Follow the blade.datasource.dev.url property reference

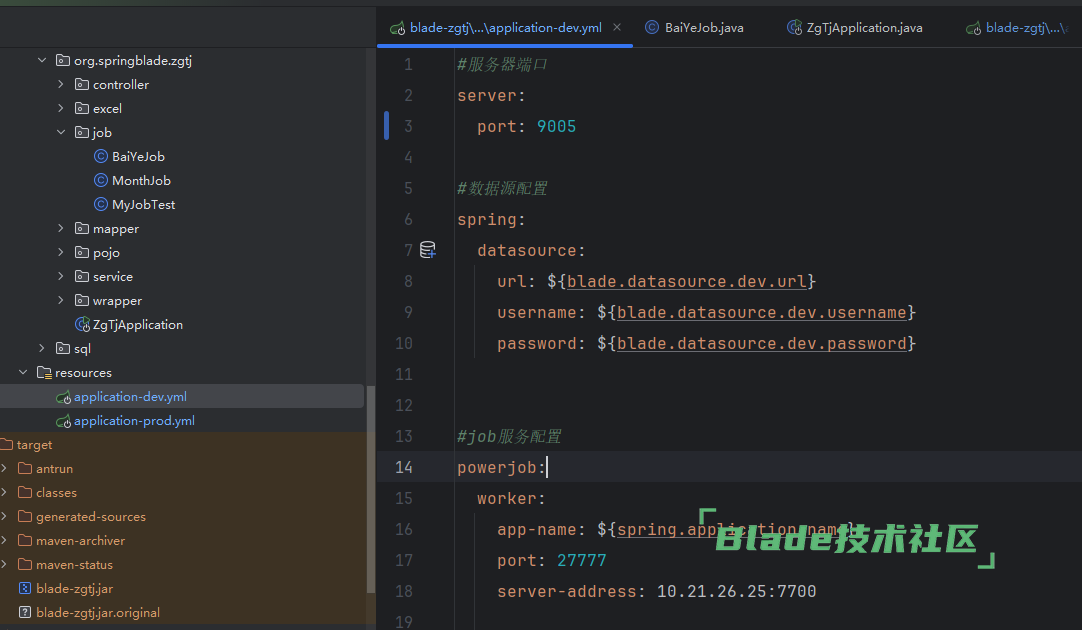pyautogui.click(x=687, y=282)
